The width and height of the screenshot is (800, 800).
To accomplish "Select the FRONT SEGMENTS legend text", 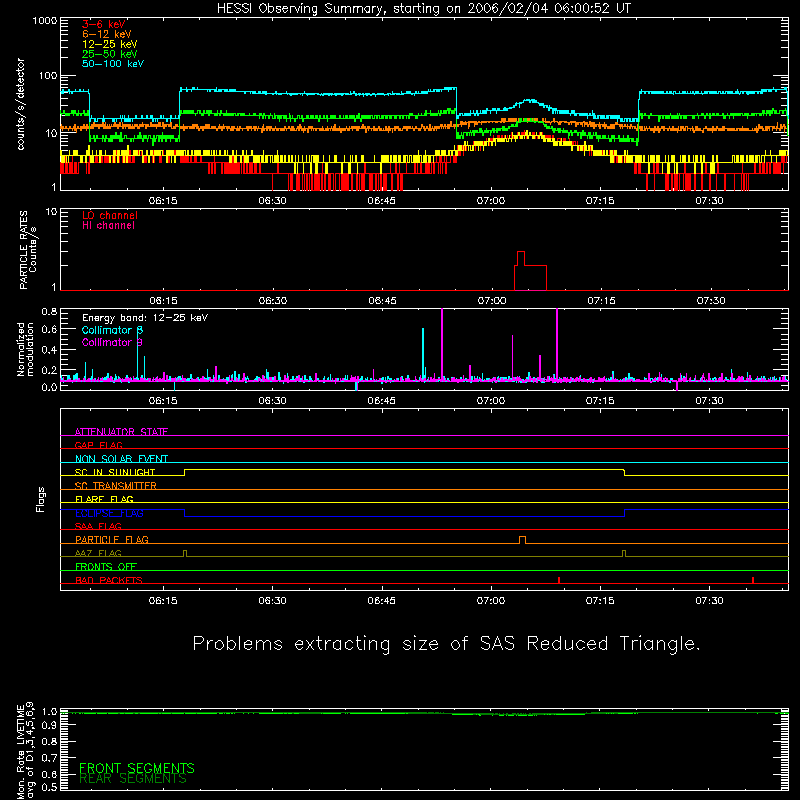I will coord(137,768).
